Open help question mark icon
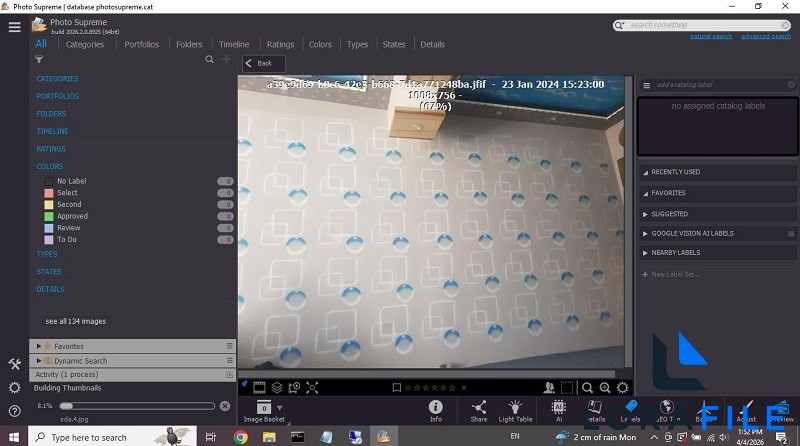The width and height of the screenshot is (800, 446). point(14,411)
